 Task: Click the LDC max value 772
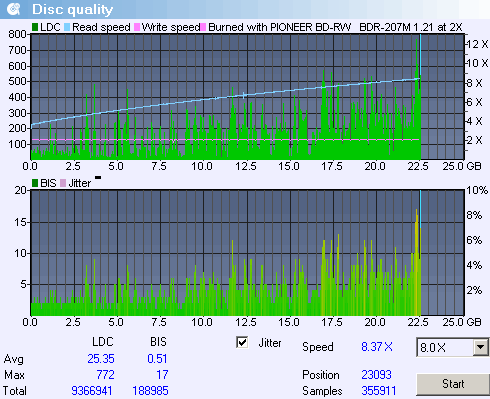pyautogui.click(x=106, y=375)
